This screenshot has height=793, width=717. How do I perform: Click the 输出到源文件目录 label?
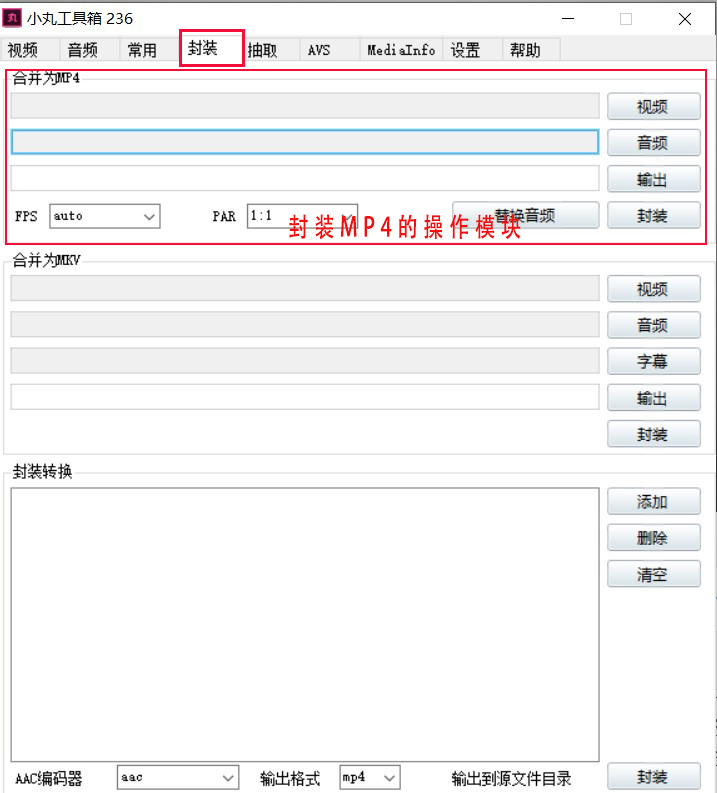pyautogui.click(x=511, y=778)
